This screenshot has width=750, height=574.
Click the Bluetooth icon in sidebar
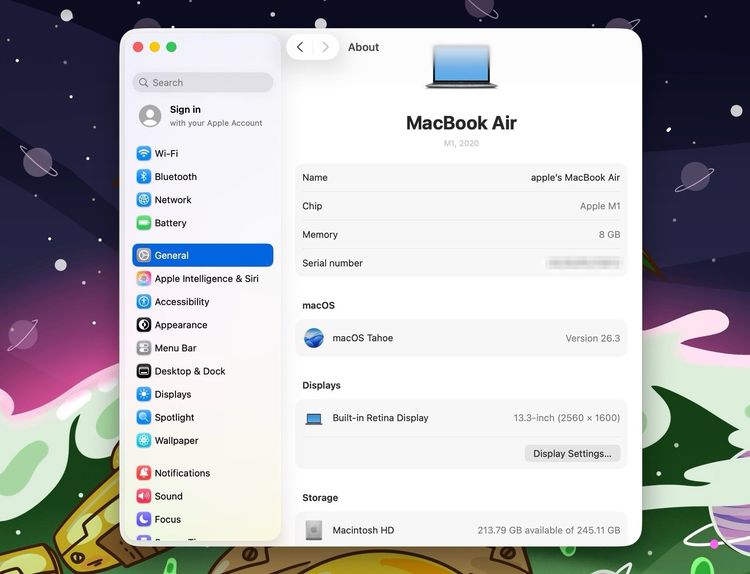(143, 177)
